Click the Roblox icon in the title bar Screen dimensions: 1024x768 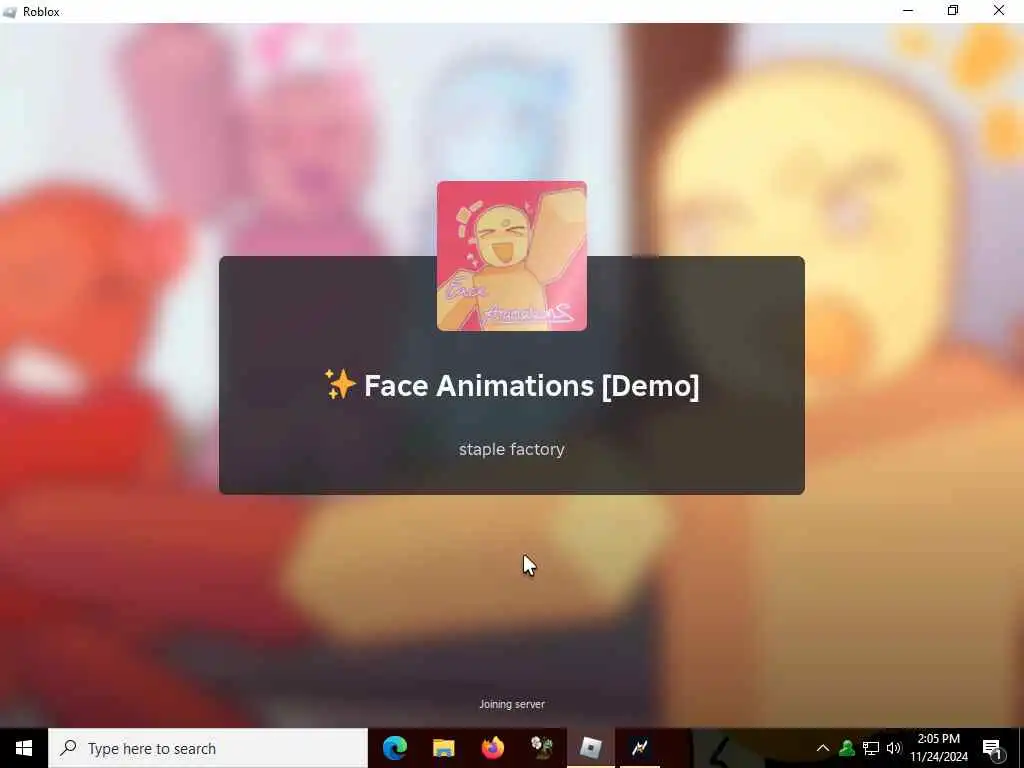pos(9,12)
